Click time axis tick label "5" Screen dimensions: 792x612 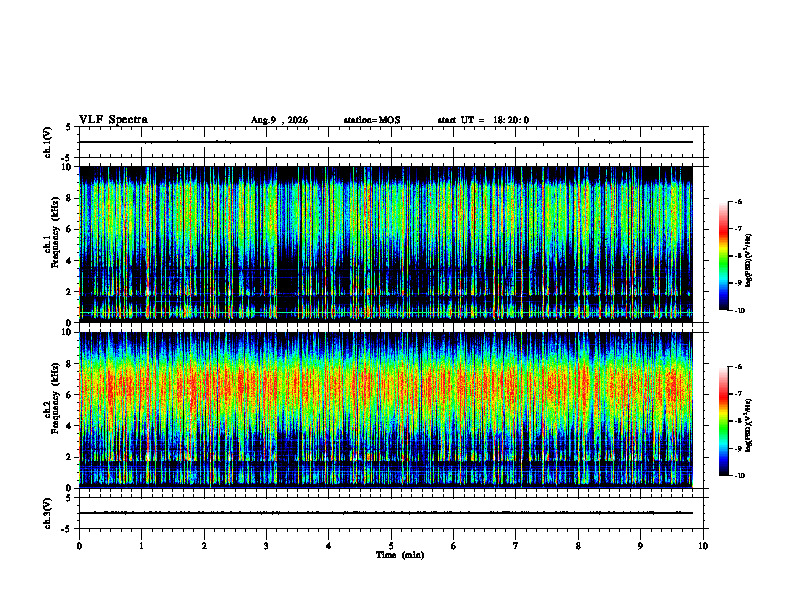coord(391,546)
